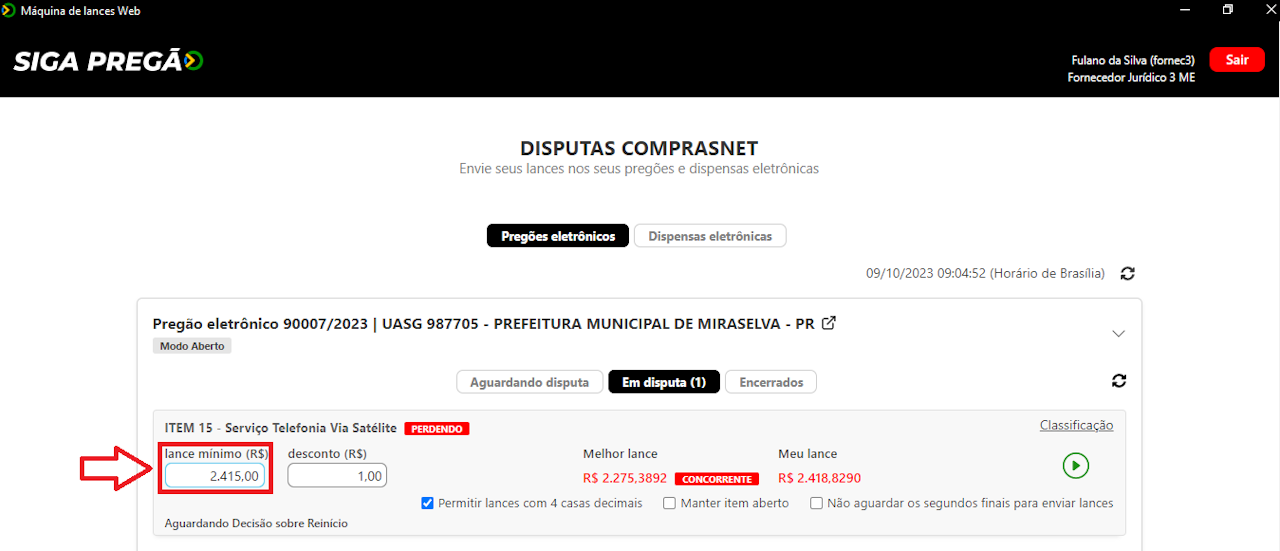The image size is (1280, 551).
Task: Click the Melhor lance value R$ 2.275,3892
Action: point(625,478)
